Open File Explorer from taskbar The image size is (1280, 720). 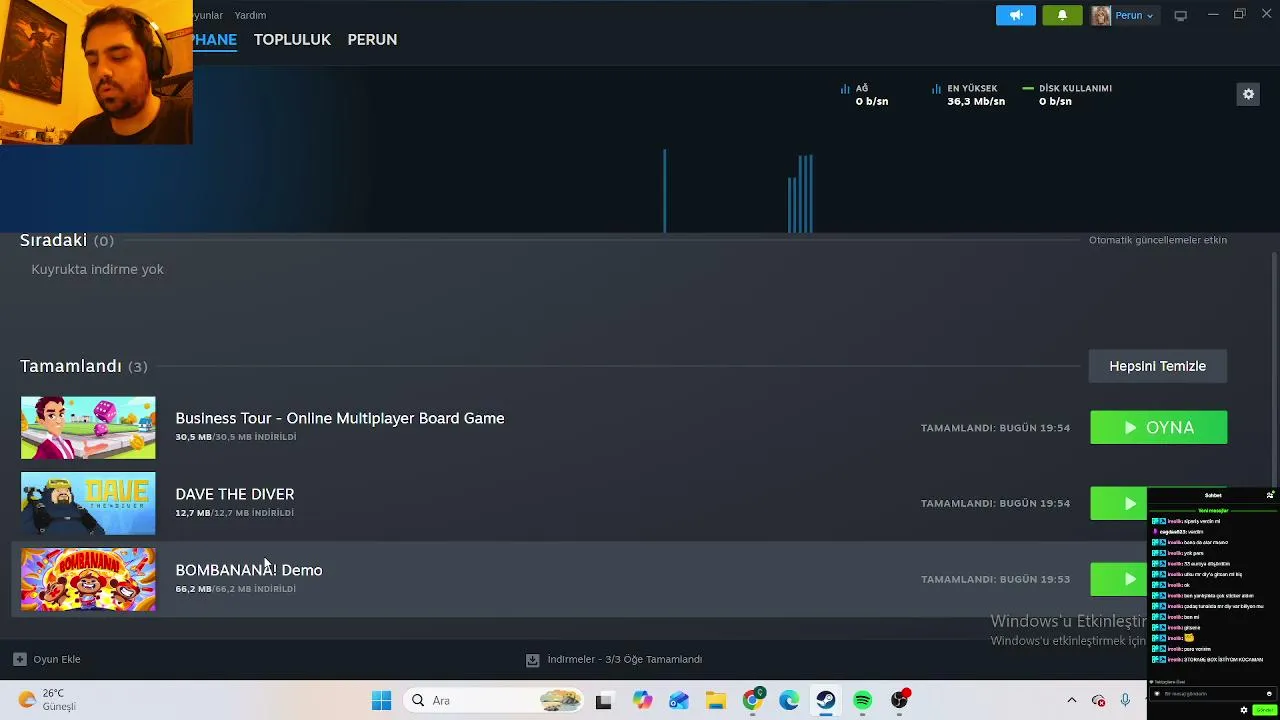715,701
